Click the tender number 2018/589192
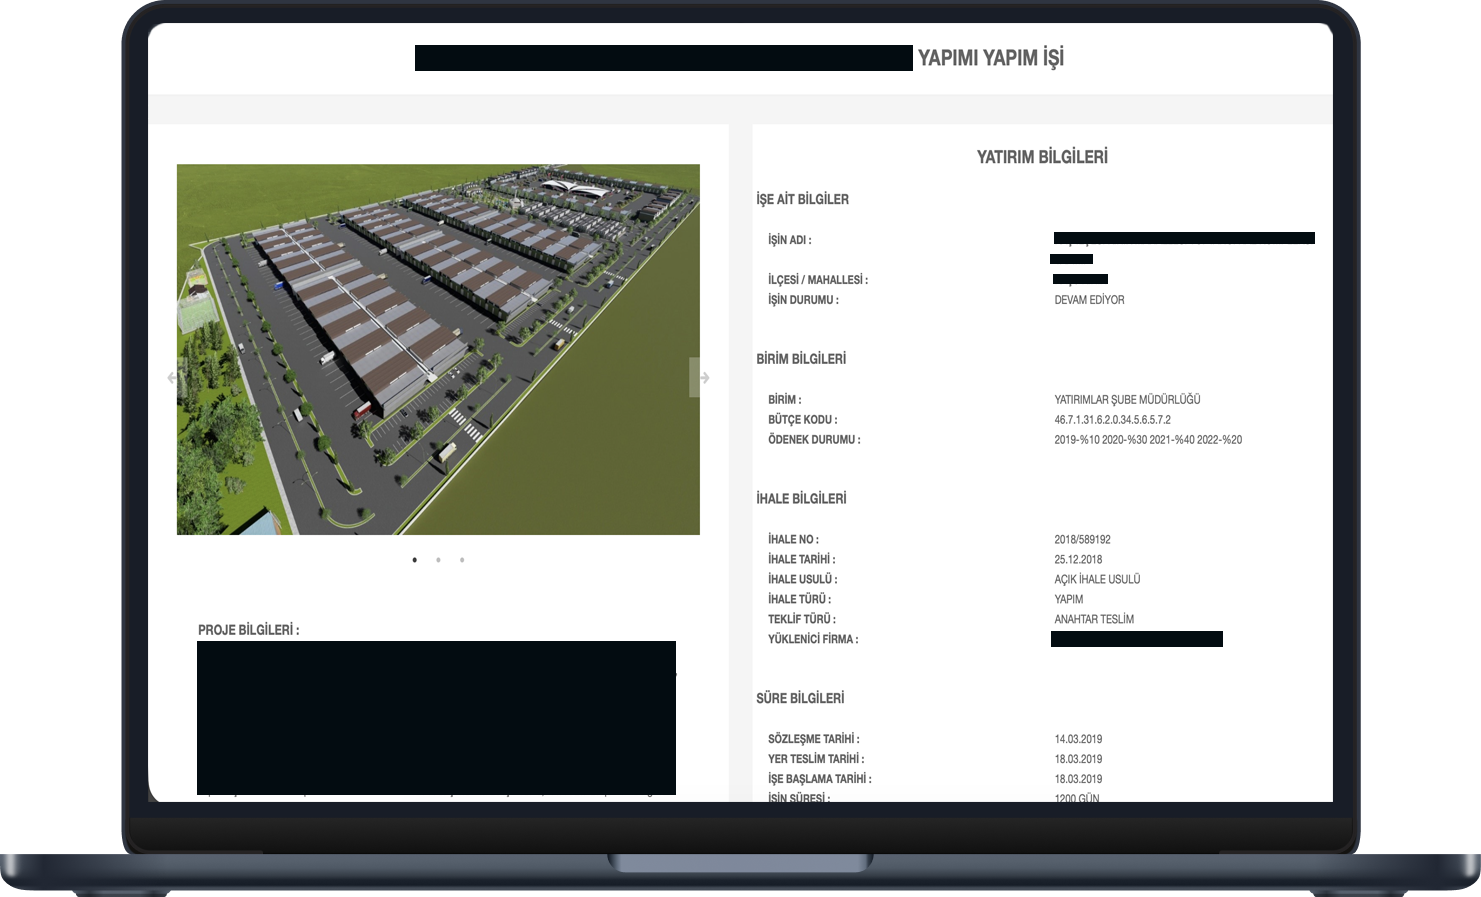 coord(1082,540)
